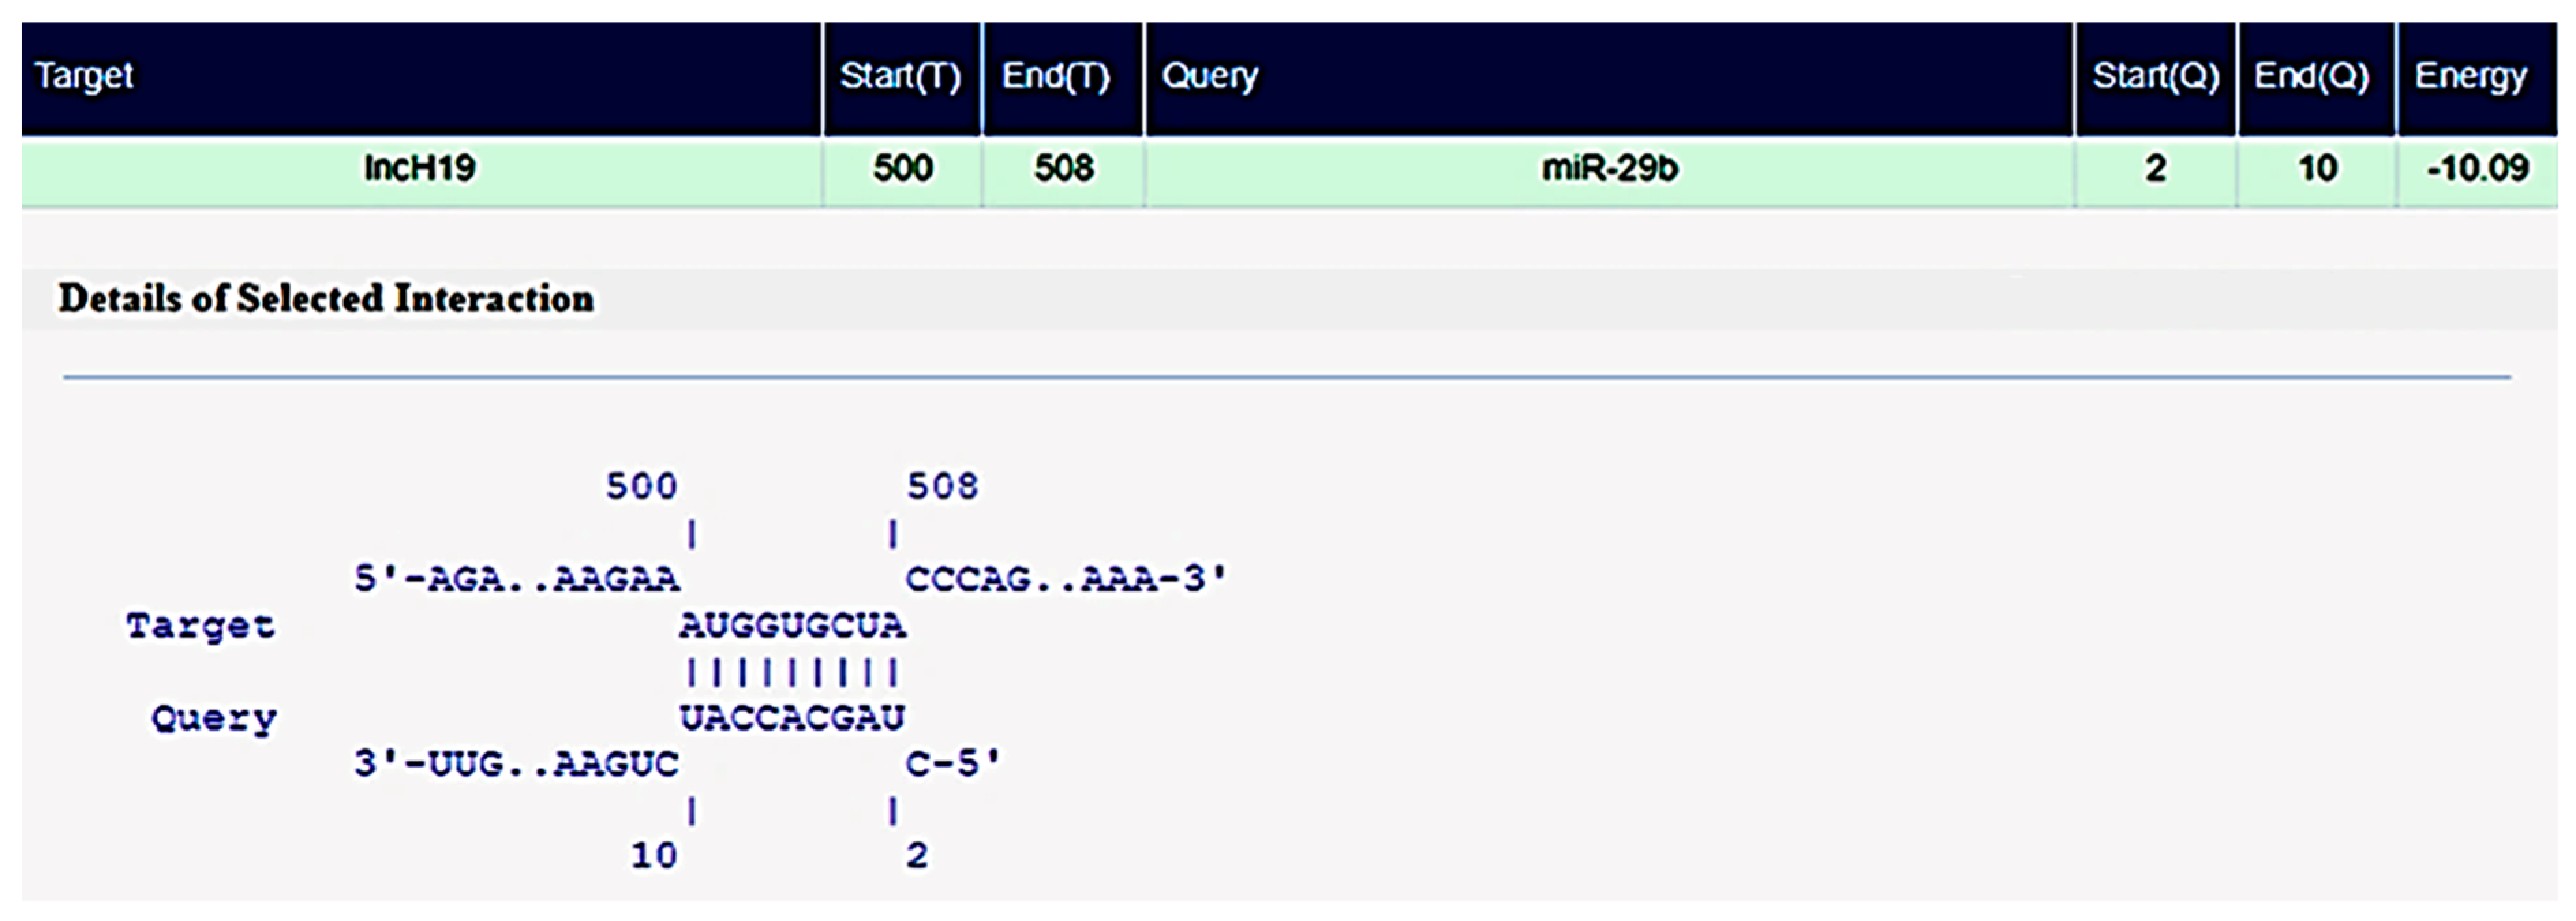Image resolution: width=2576 pixels, height=921 pixels.
Task: Sort by the Start(T) column header
Action: click(900, 76)
